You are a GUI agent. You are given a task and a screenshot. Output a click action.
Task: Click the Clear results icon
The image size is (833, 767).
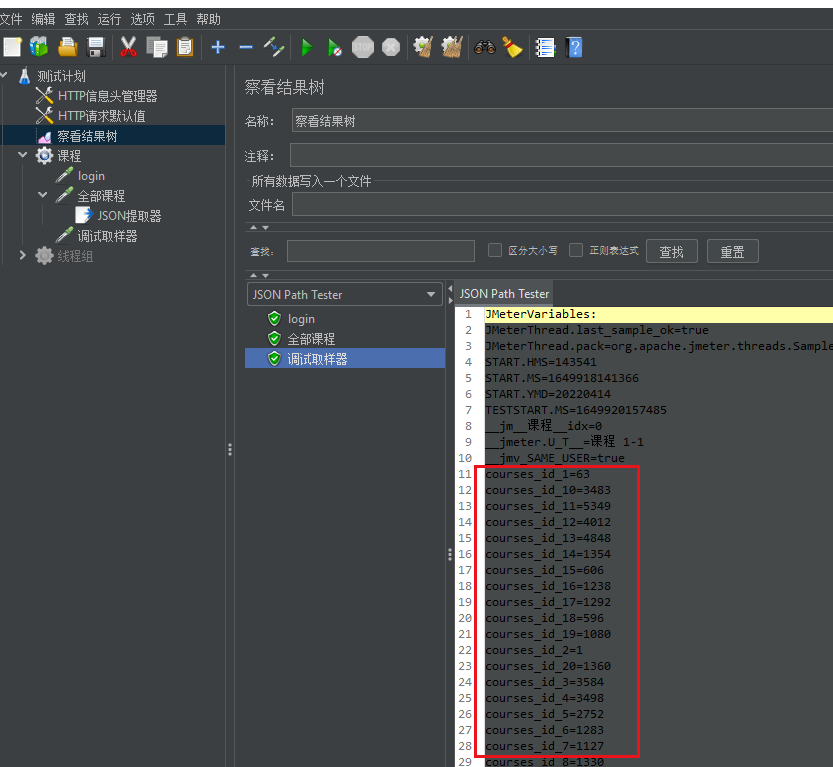423,47
